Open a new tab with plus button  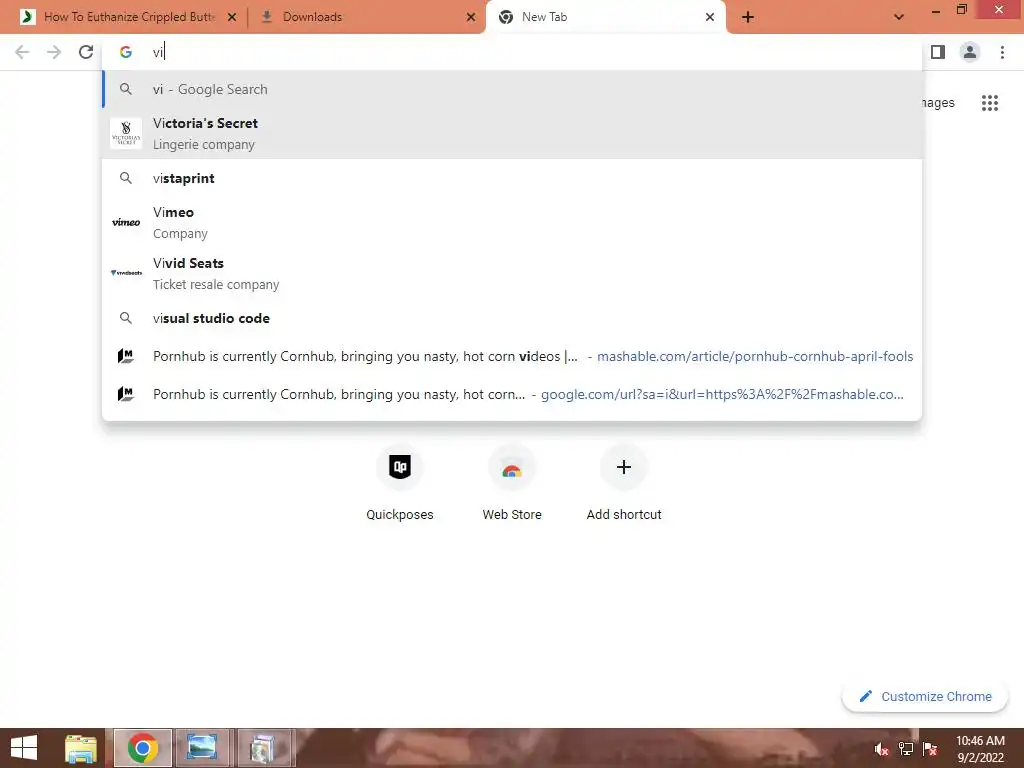(x=748, y=17)
